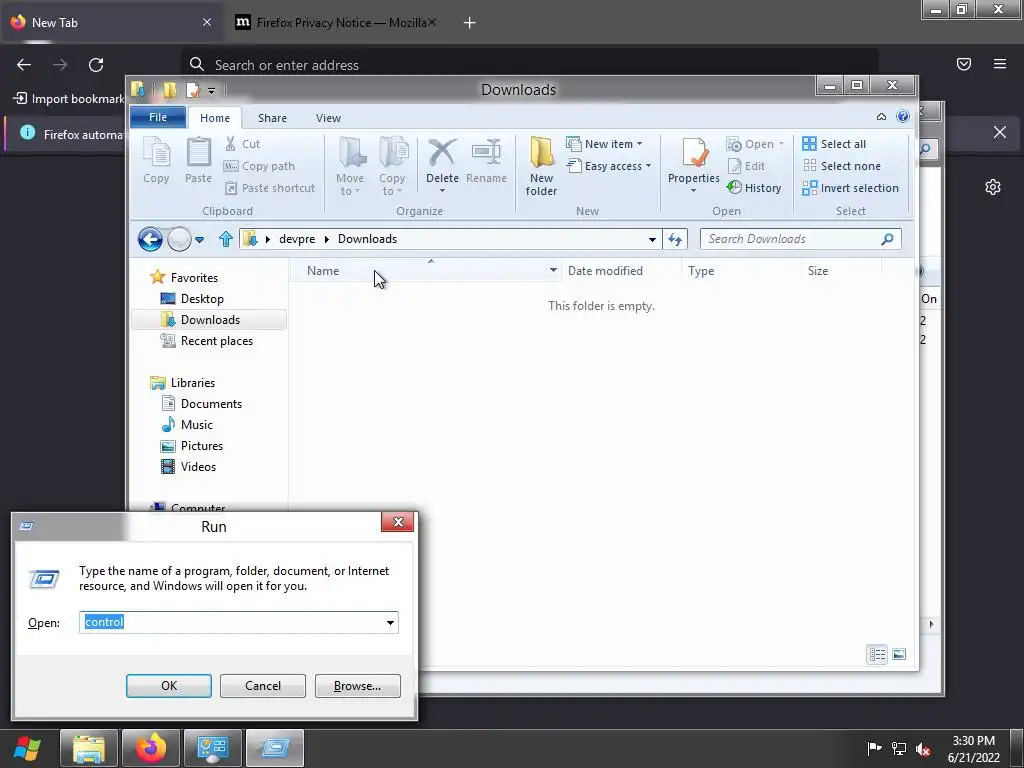Click the Explorer Back arrow button
Image resolution: width=1024 pixels, height=768 pixels.
click(x=150, y=239)
